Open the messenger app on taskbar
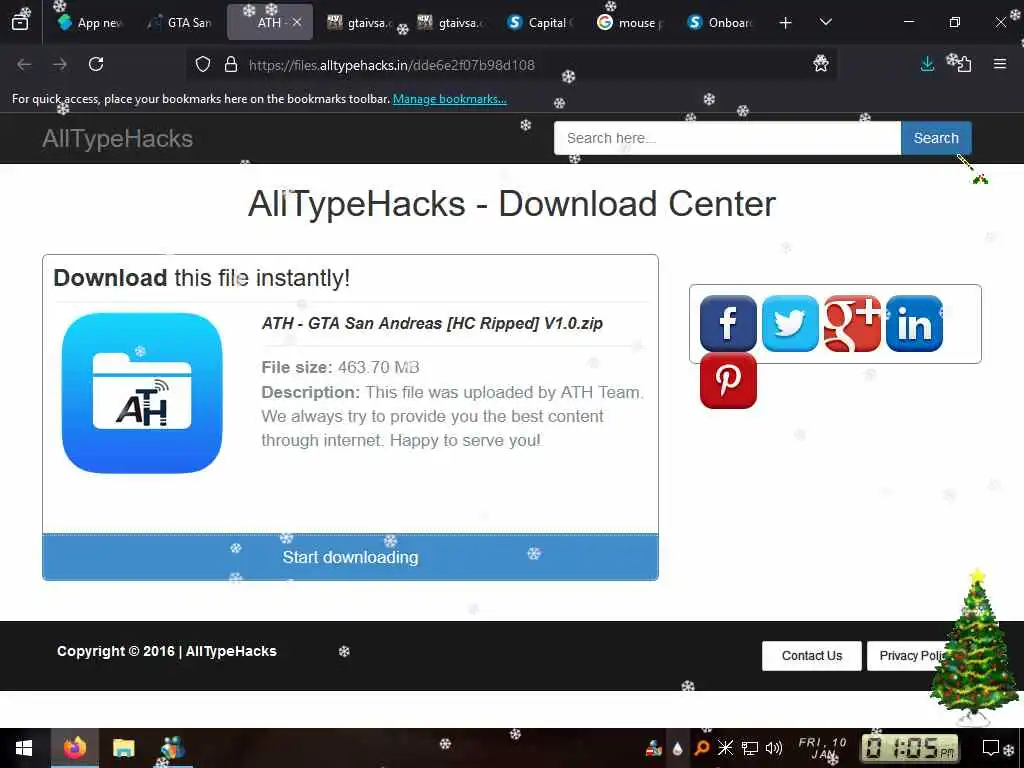Viewport: 1024px width, 768px height. click(172, 748)
